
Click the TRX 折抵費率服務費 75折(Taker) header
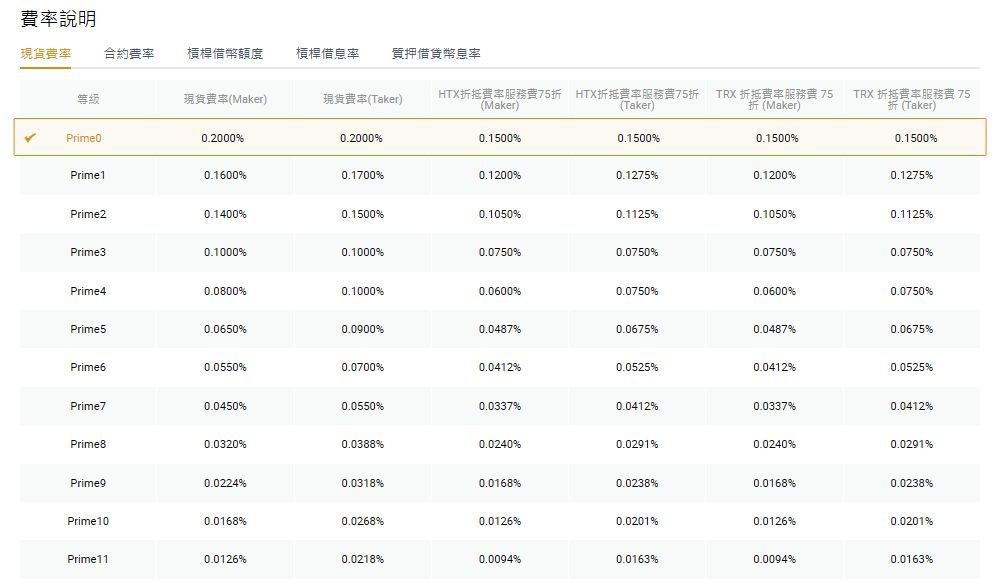click(x=910, y=96)
